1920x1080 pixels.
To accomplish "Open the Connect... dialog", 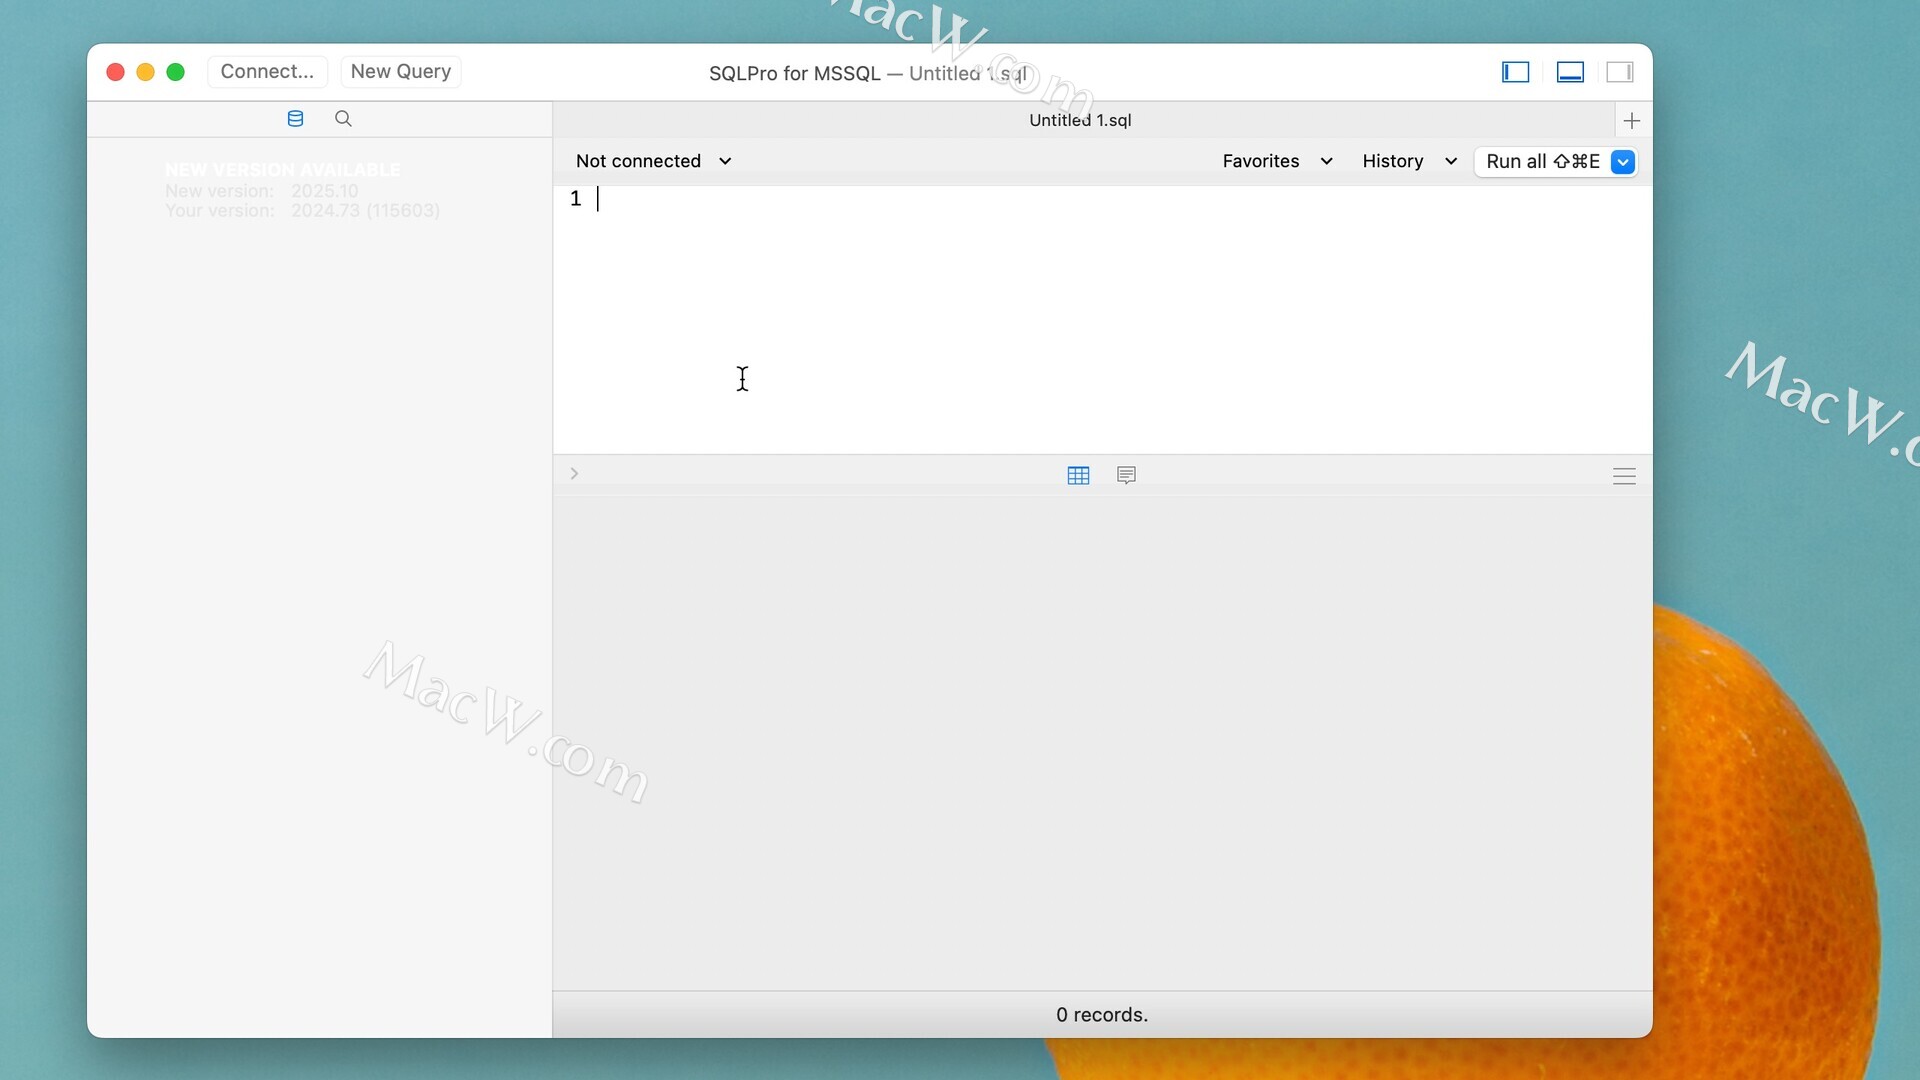I will point(267,72).
